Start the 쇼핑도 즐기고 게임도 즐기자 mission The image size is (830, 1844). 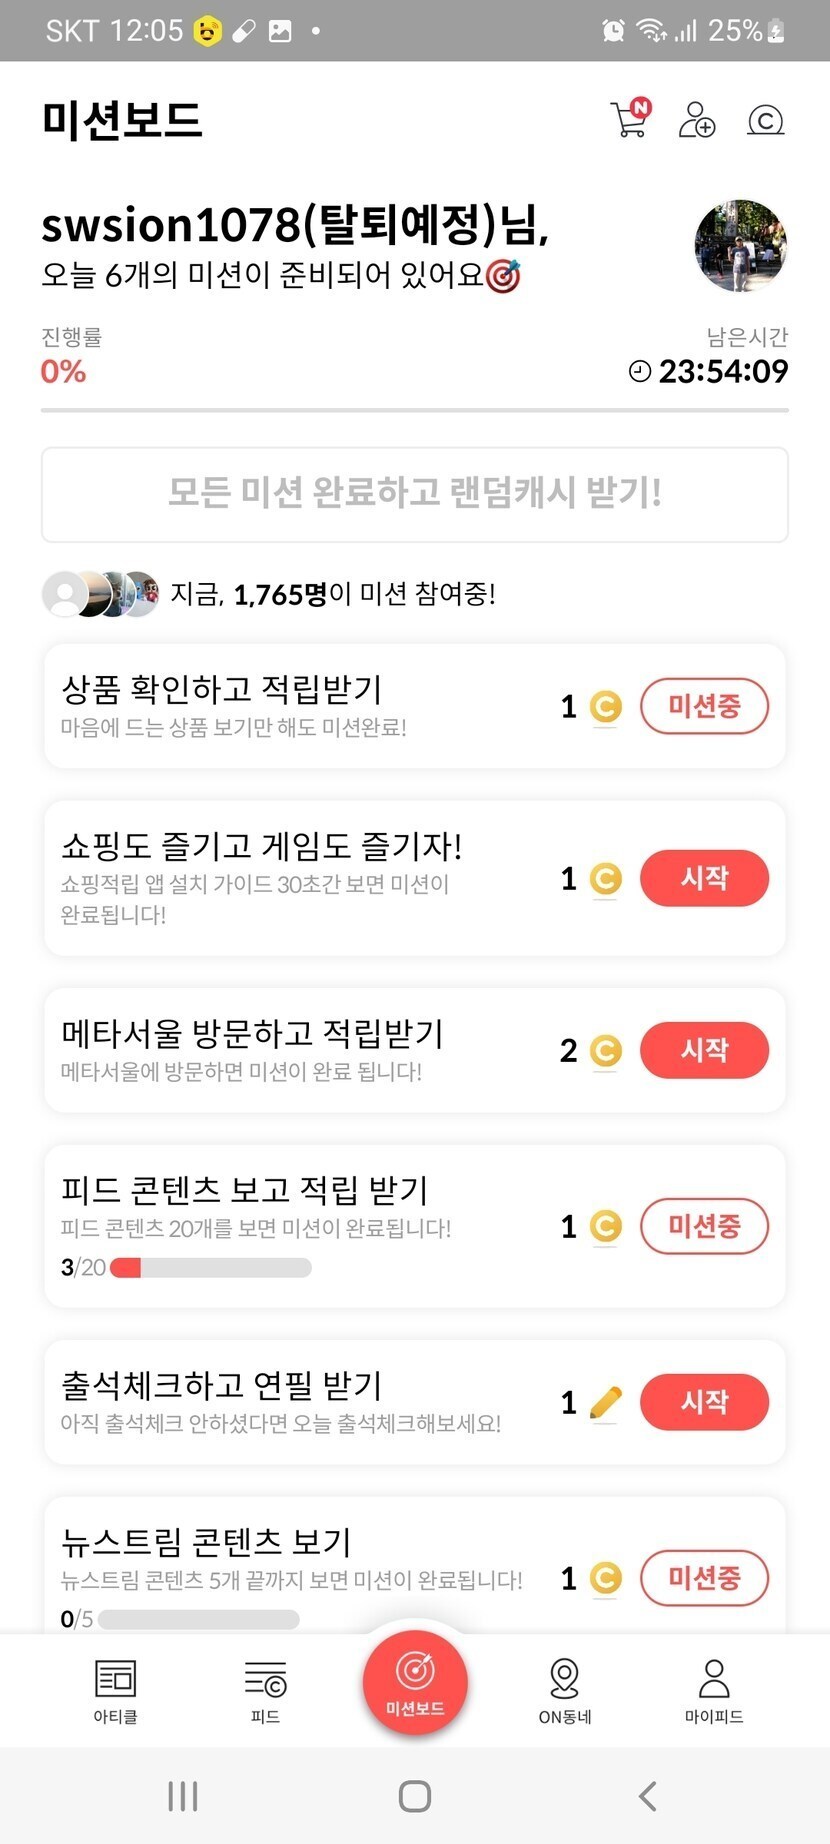704,878
